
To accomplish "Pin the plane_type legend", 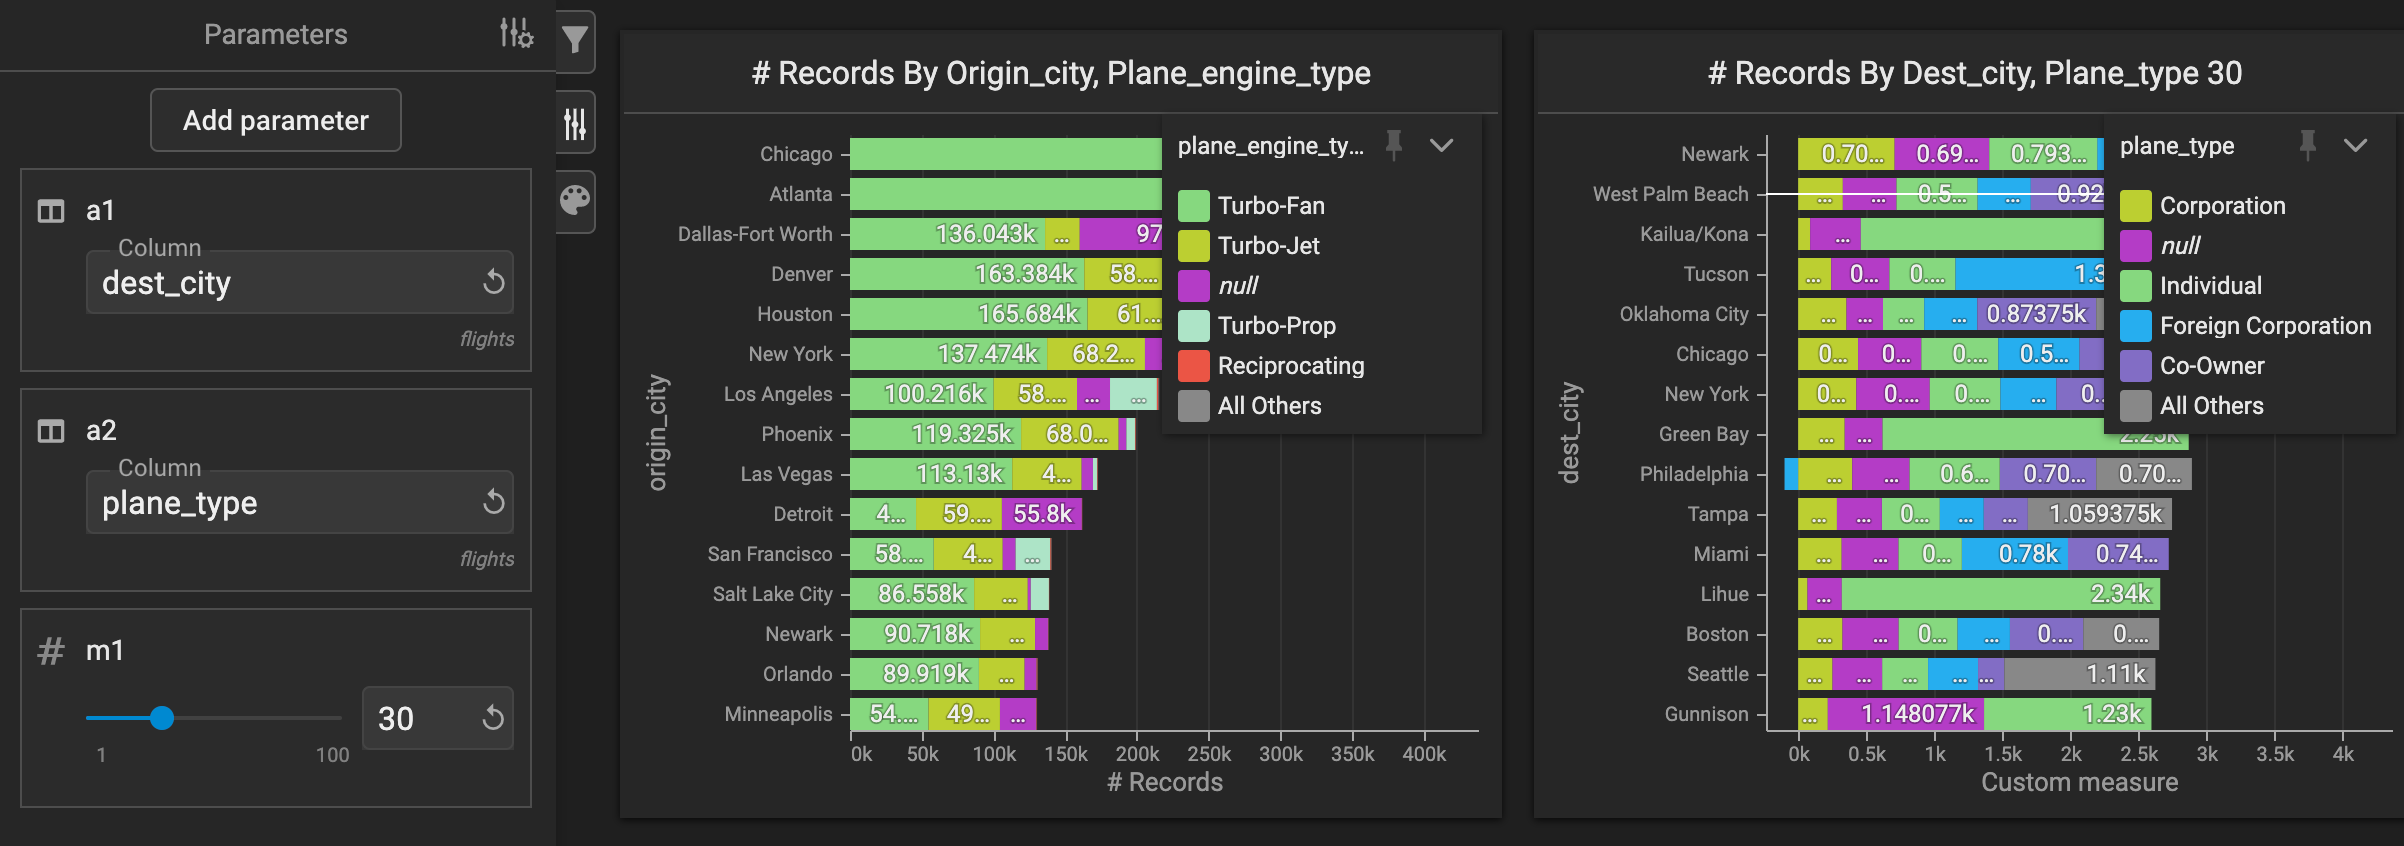I will [x=2307, y=145].
